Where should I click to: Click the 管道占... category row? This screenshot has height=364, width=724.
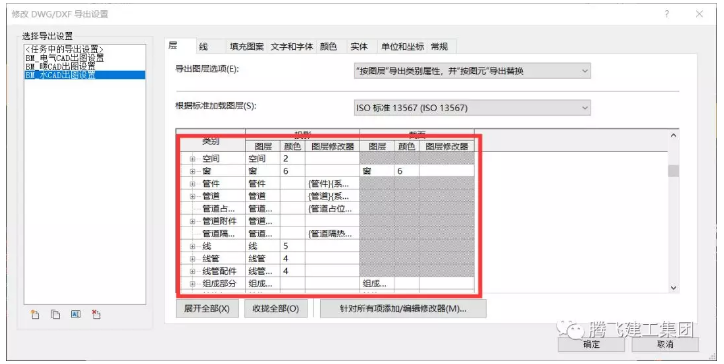[x=218, y=209]
